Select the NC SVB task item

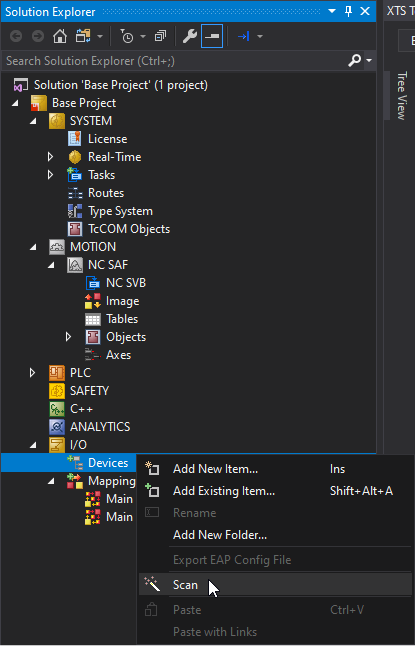click(x=126, y=283)
